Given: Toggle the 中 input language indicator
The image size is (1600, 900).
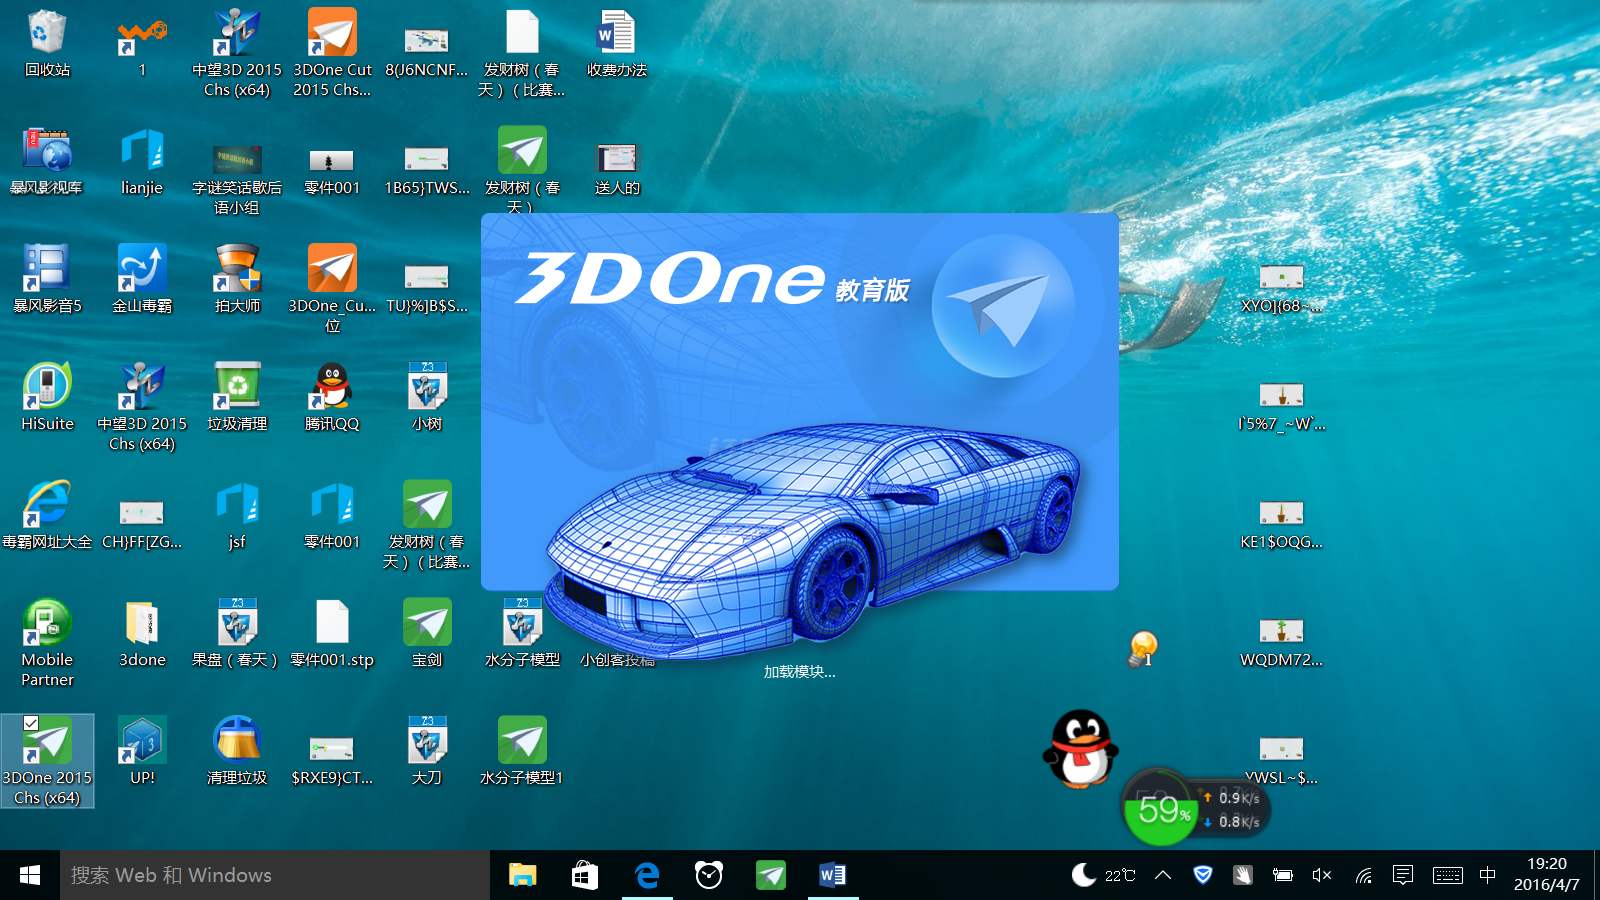Looking at the screenshot, I should tap(1487, 875).
